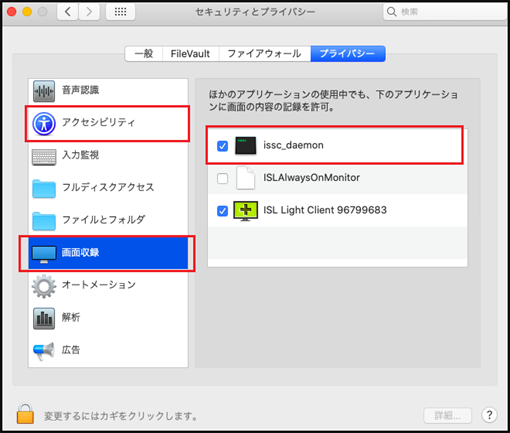Uncheck ISL Light Client 96799683 checkbox

(222, 211)
